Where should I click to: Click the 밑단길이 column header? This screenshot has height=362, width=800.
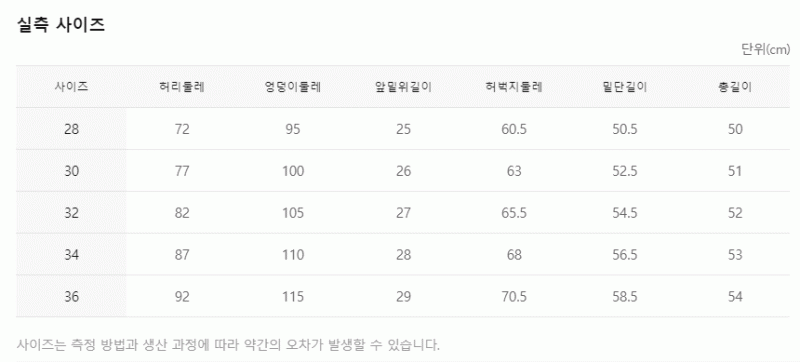624,87
